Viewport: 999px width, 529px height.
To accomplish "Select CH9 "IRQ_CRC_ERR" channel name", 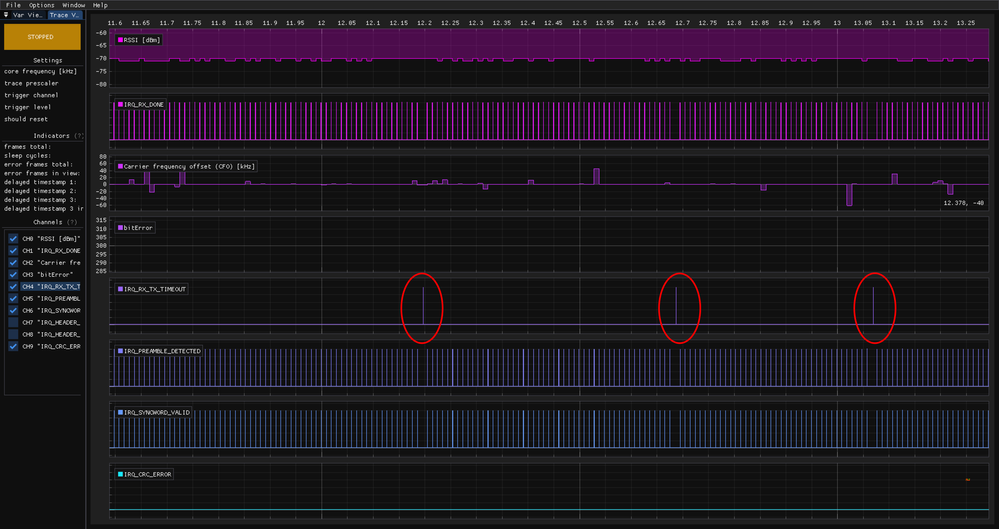I will pos(51,347).
